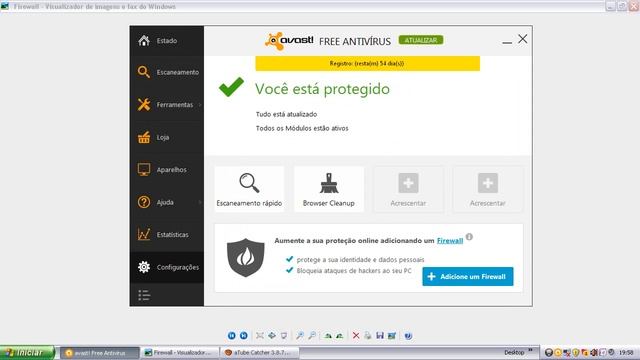Click the Print icon in viewer toolbar

coord(368,336)
